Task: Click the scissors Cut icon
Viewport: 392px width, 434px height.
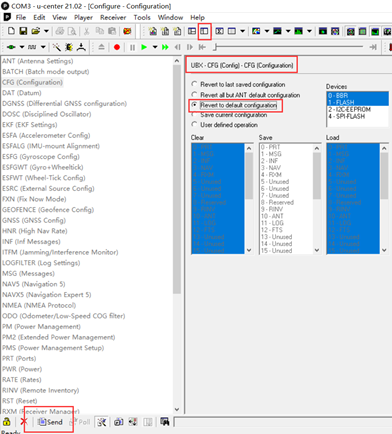Action: [x=86, y=31]
